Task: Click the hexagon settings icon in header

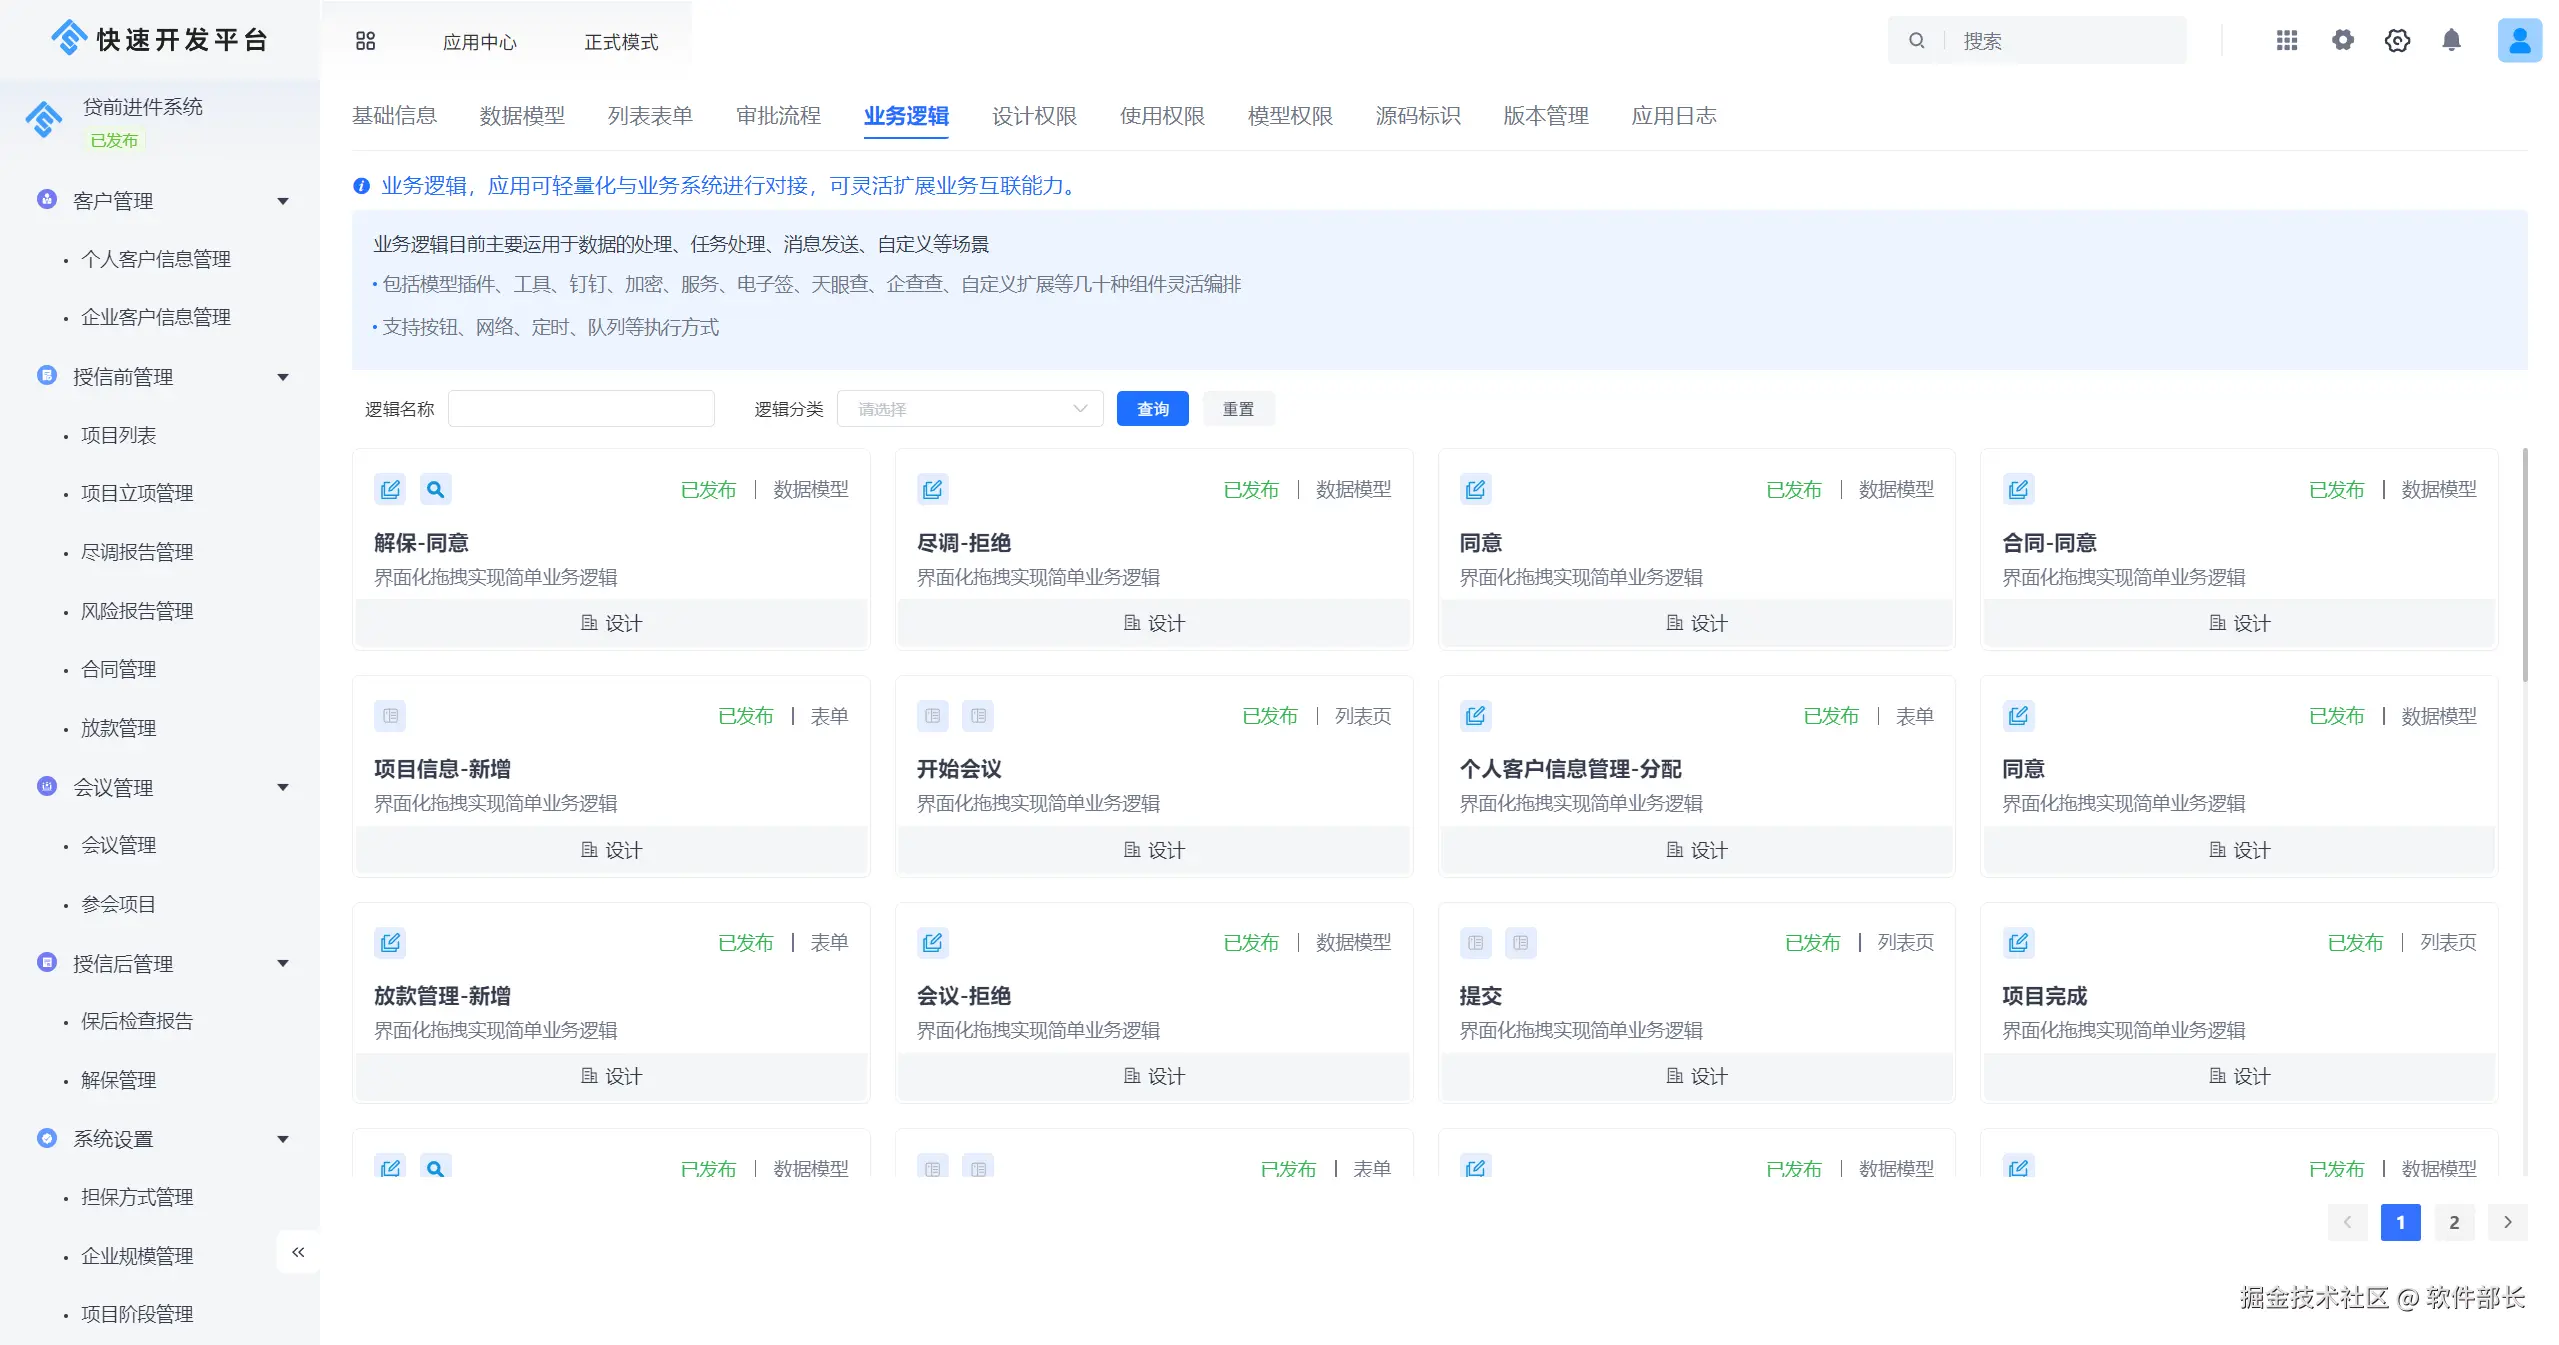Action: coord(2397,40)
